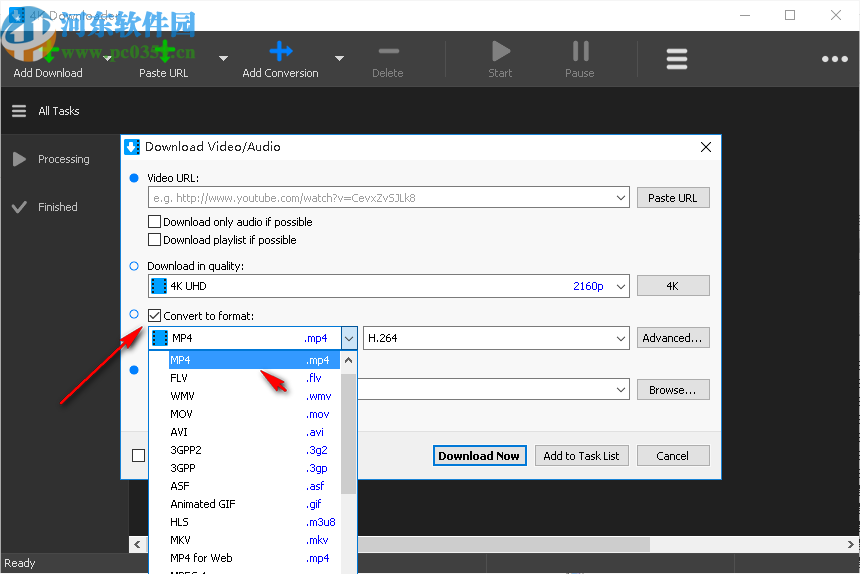Click the Start play icon
The height and width of the screenshot is (574, 860).
coord(501,51)
